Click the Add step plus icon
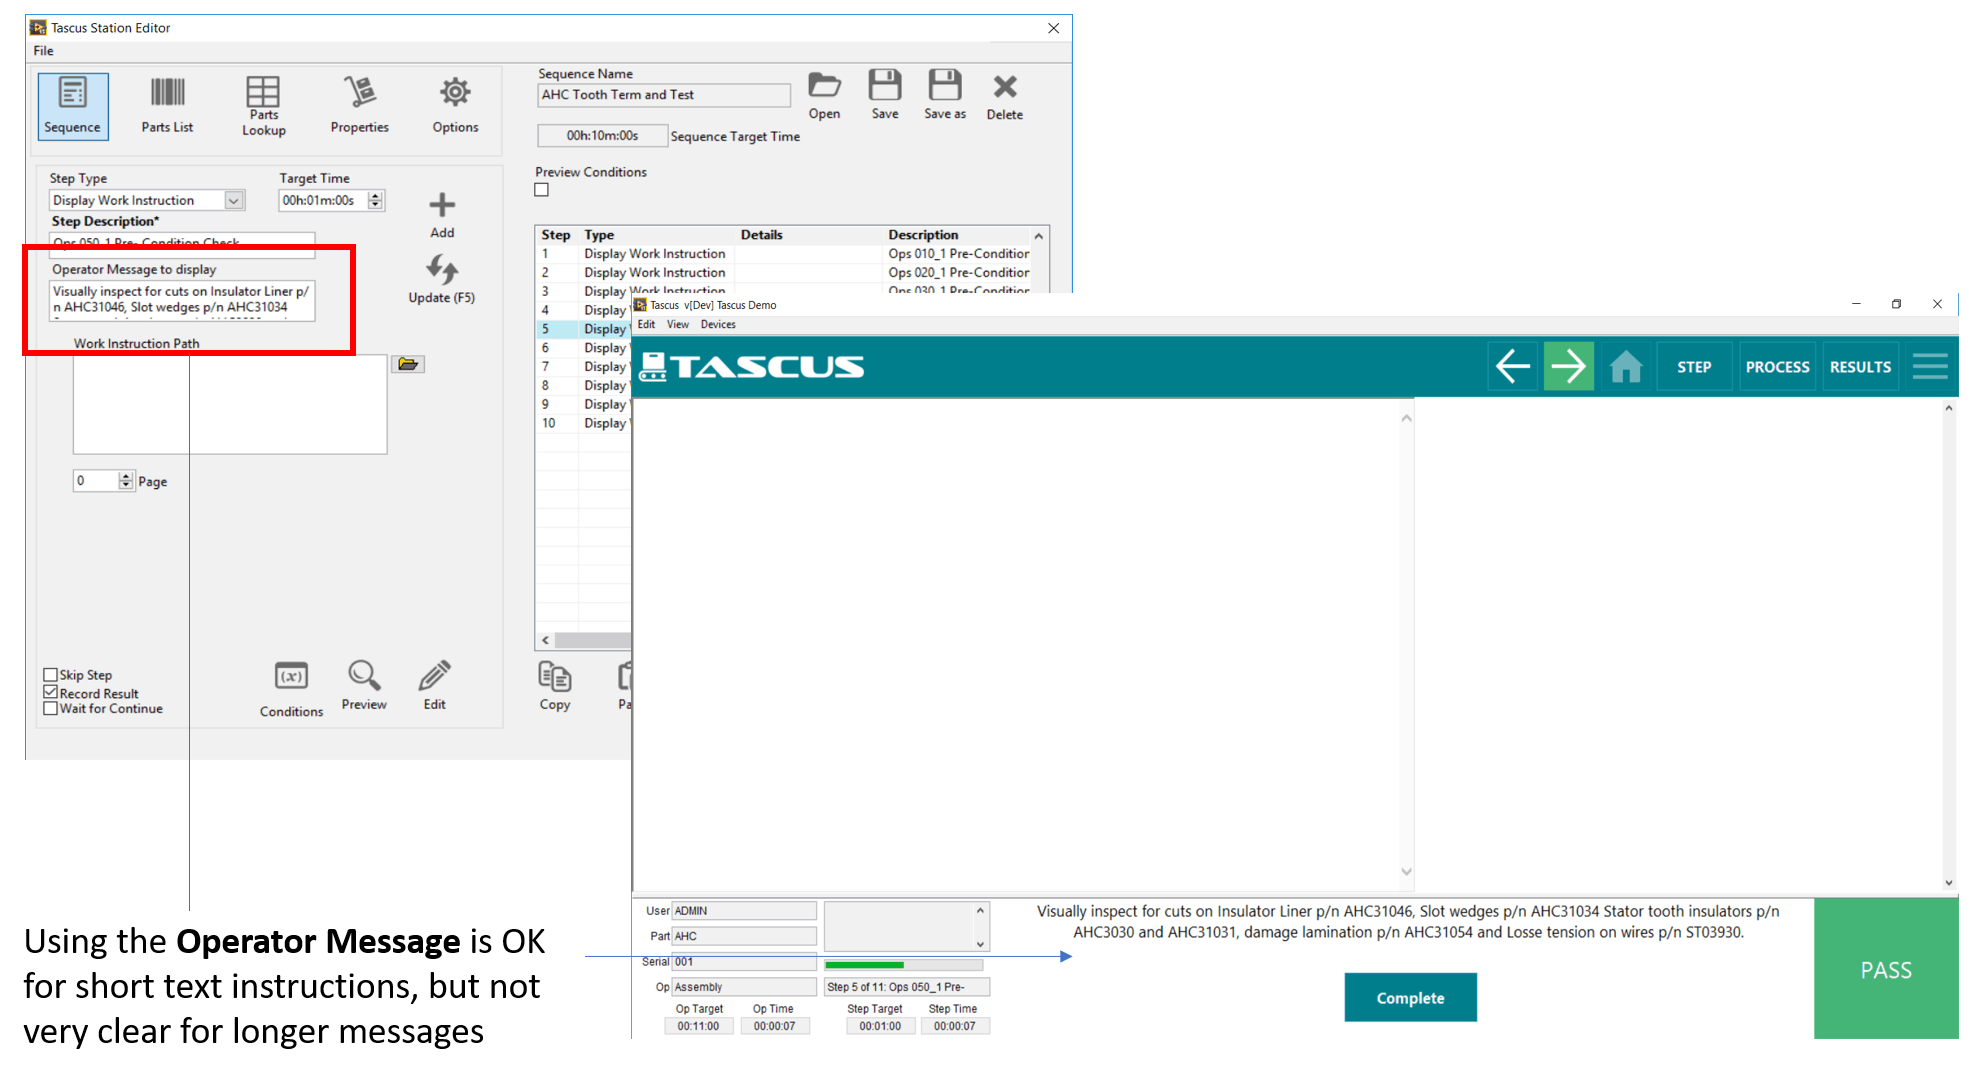Image resolution: width=1976 pixels, height=1092 pixels. pyautogui.click(x=442, y=206)
